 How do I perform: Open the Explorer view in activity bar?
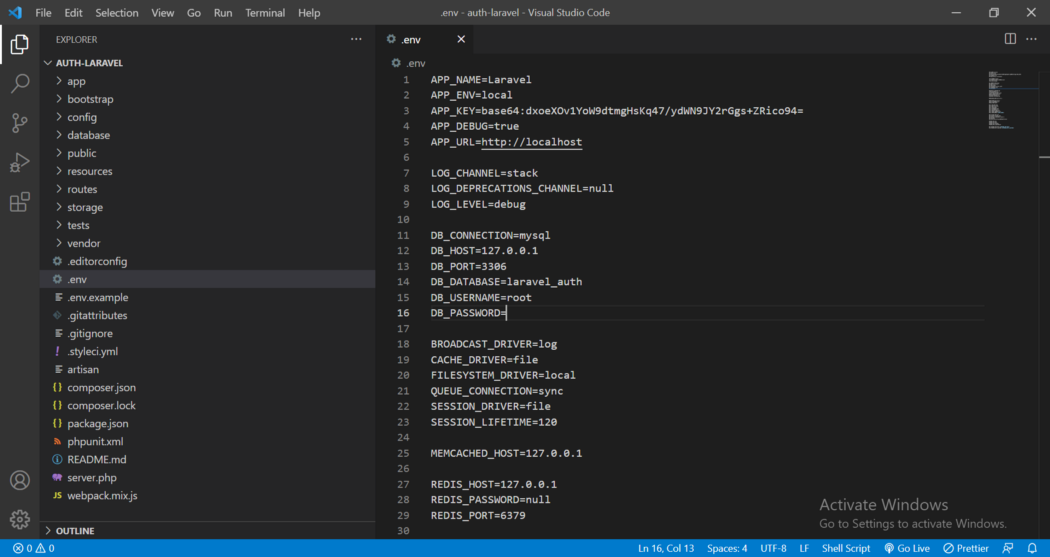[19, 44]
